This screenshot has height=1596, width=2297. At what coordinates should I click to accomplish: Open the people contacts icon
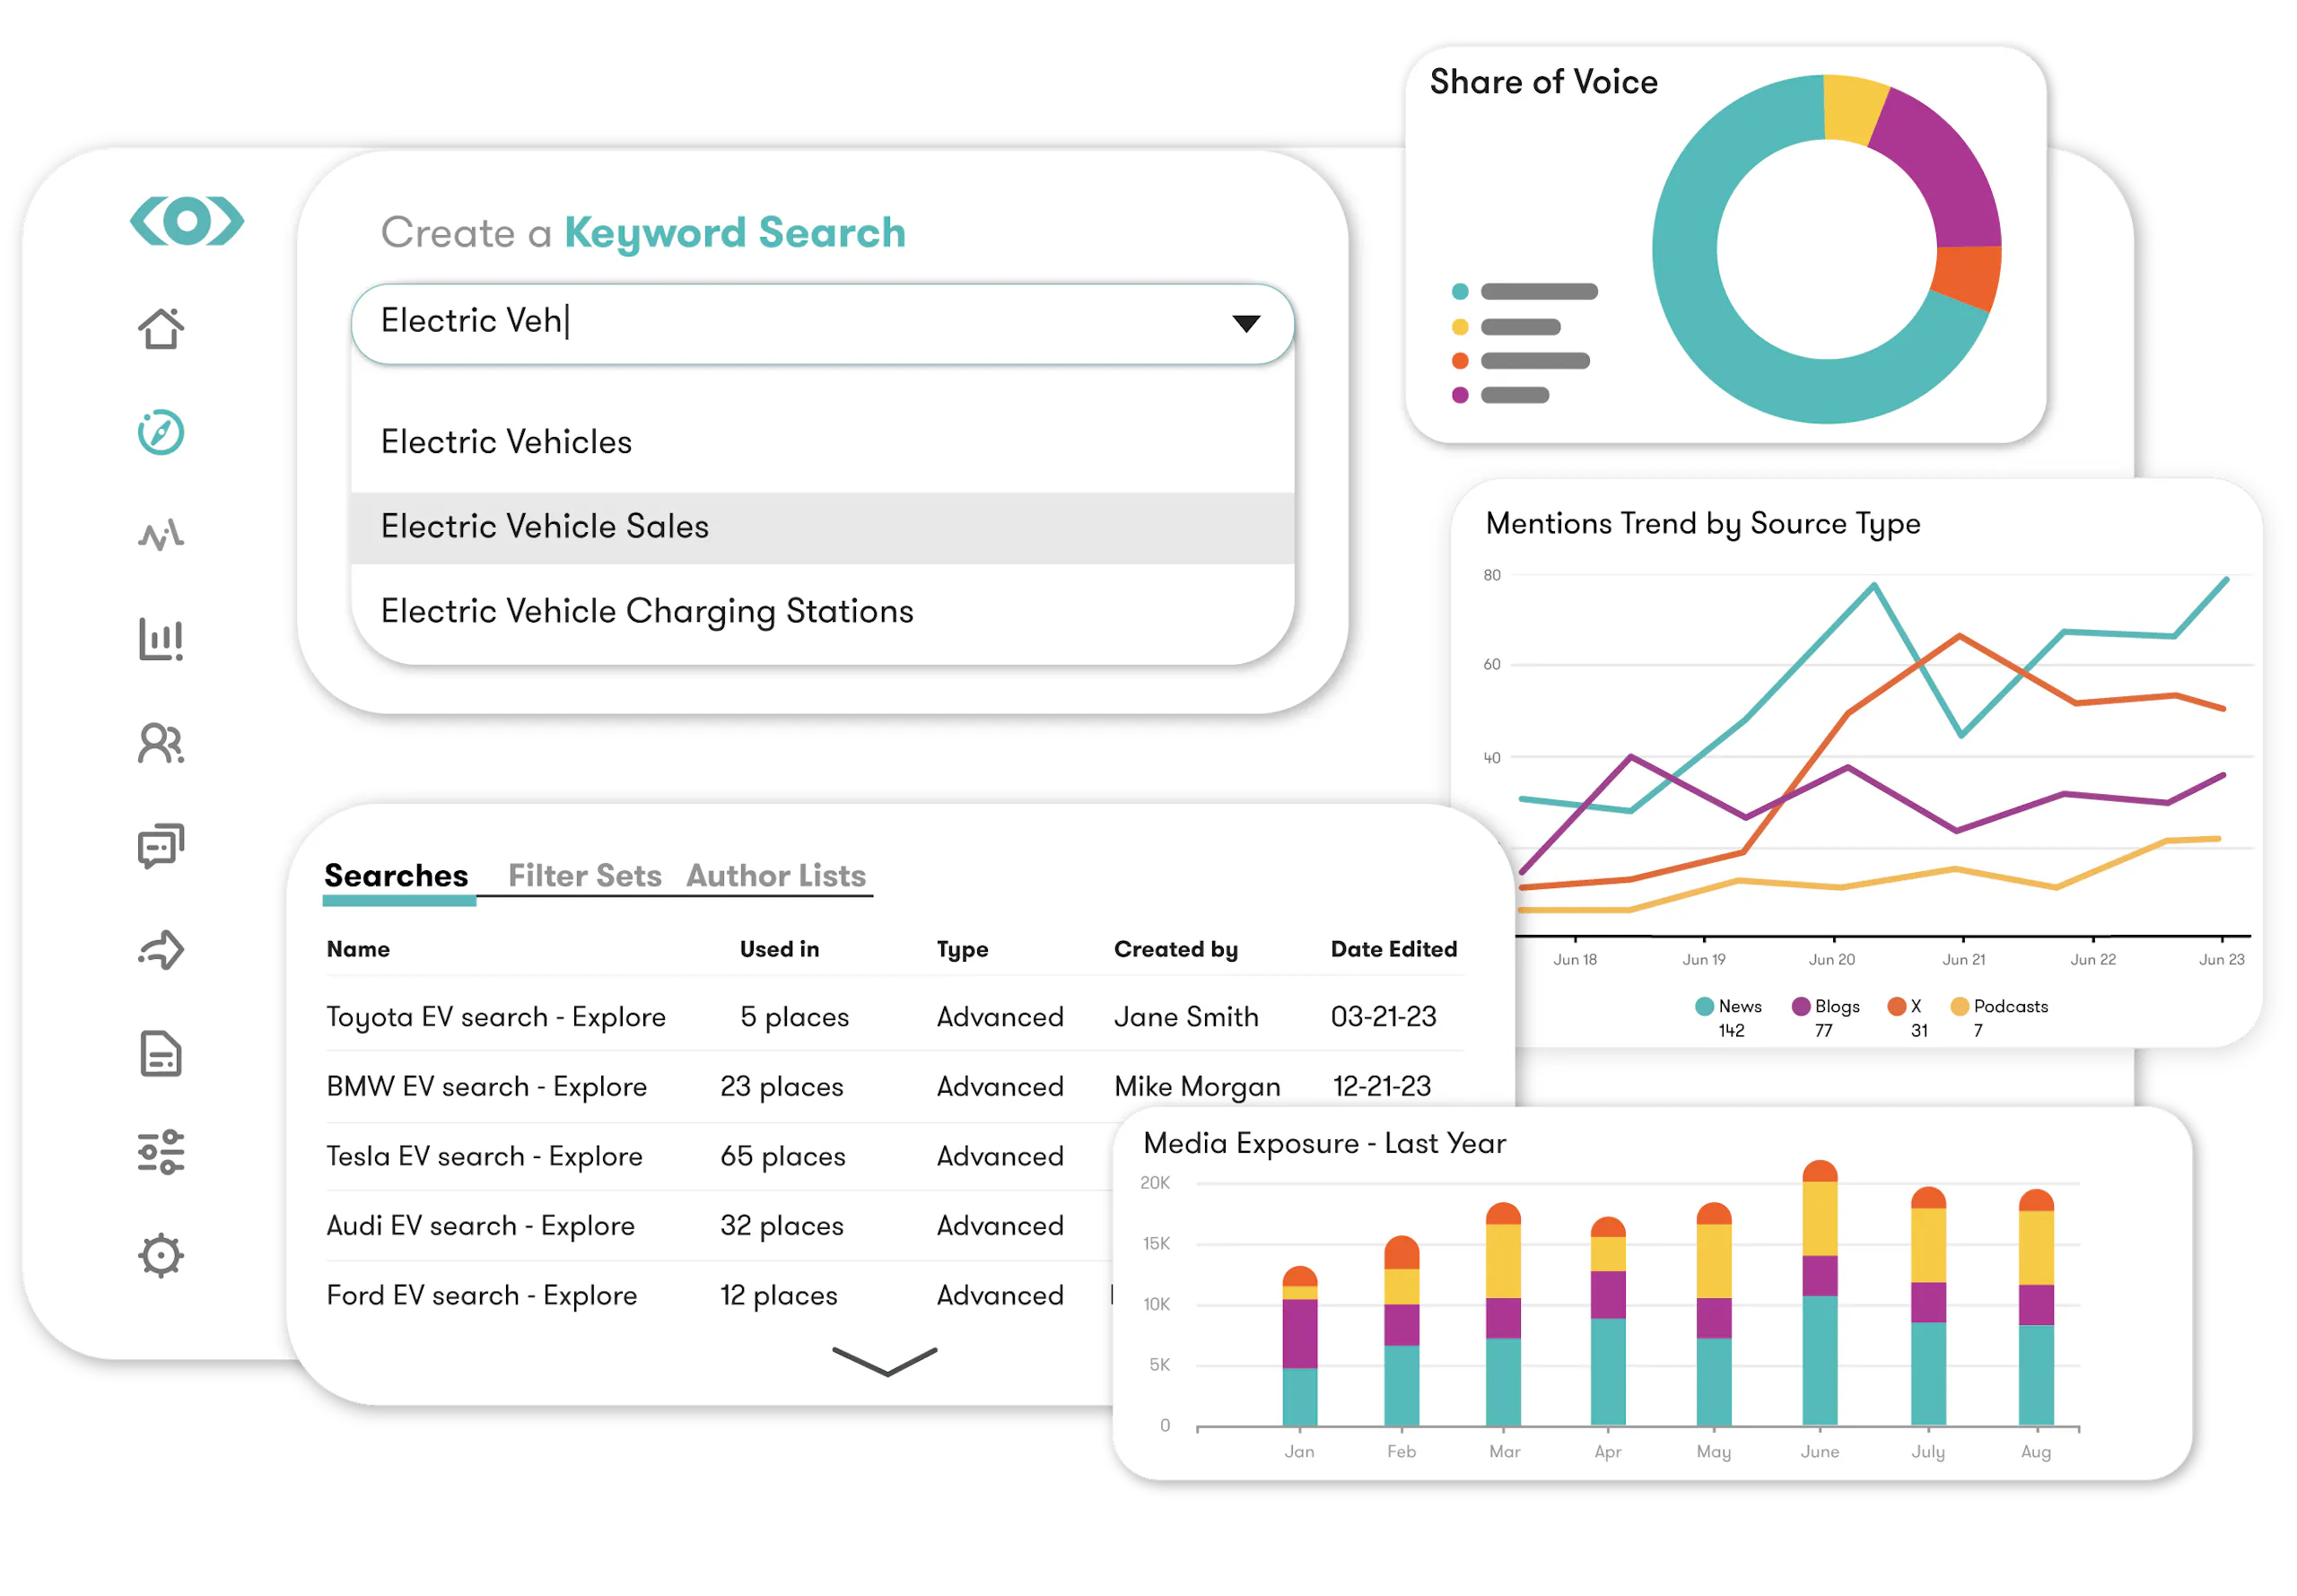pyautogui.click(x=161, y=743)
